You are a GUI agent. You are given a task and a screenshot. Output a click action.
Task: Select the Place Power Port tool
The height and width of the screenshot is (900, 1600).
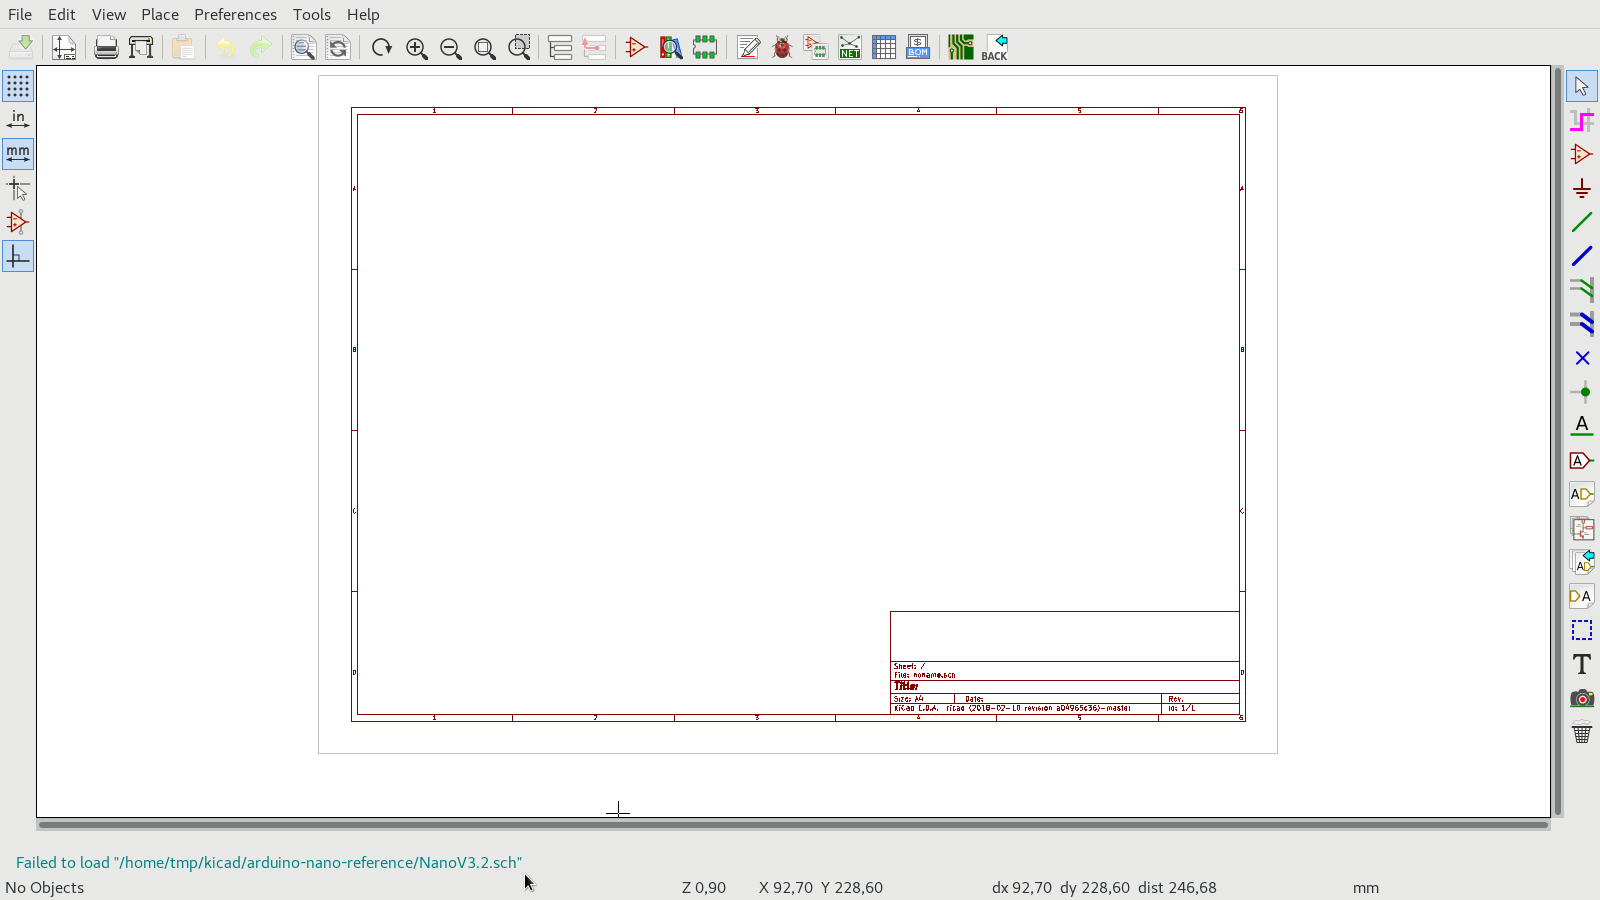point(1581,189)
